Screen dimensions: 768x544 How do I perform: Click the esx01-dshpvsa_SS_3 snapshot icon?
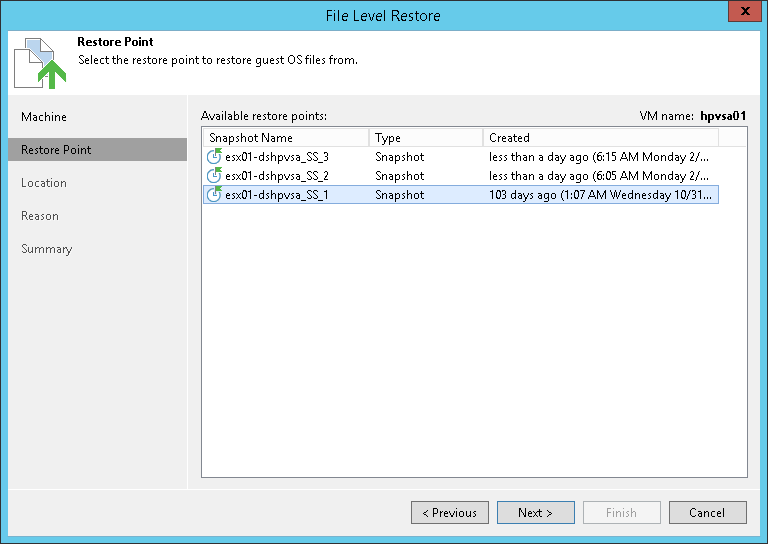214,157
